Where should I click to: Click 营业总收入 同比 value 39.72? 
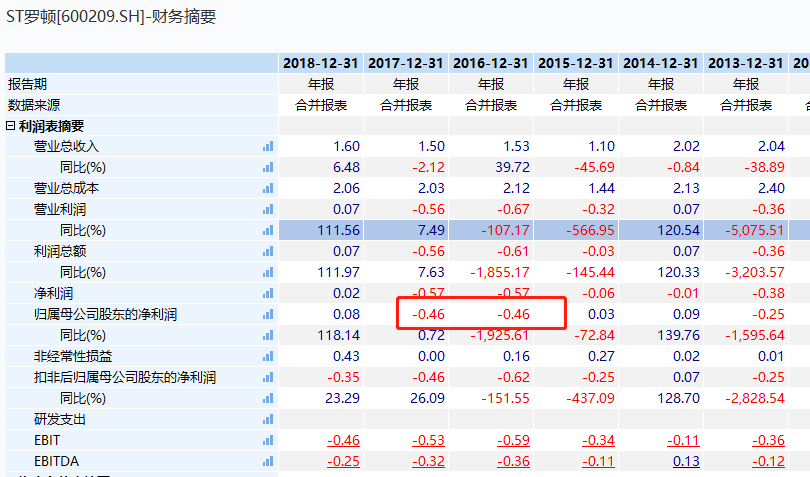coord(512,167)
